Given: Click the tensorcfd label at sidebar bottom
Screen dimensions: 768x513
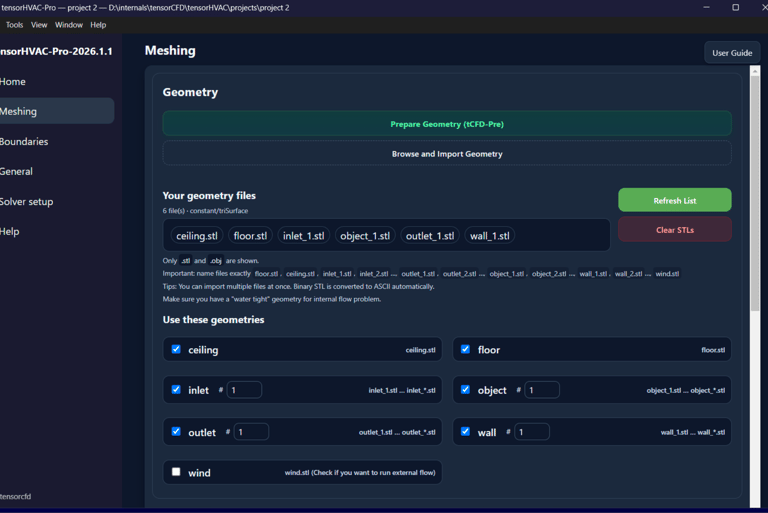Looking at the screenshot, I should pyautogui.click(x=16, y=496).
